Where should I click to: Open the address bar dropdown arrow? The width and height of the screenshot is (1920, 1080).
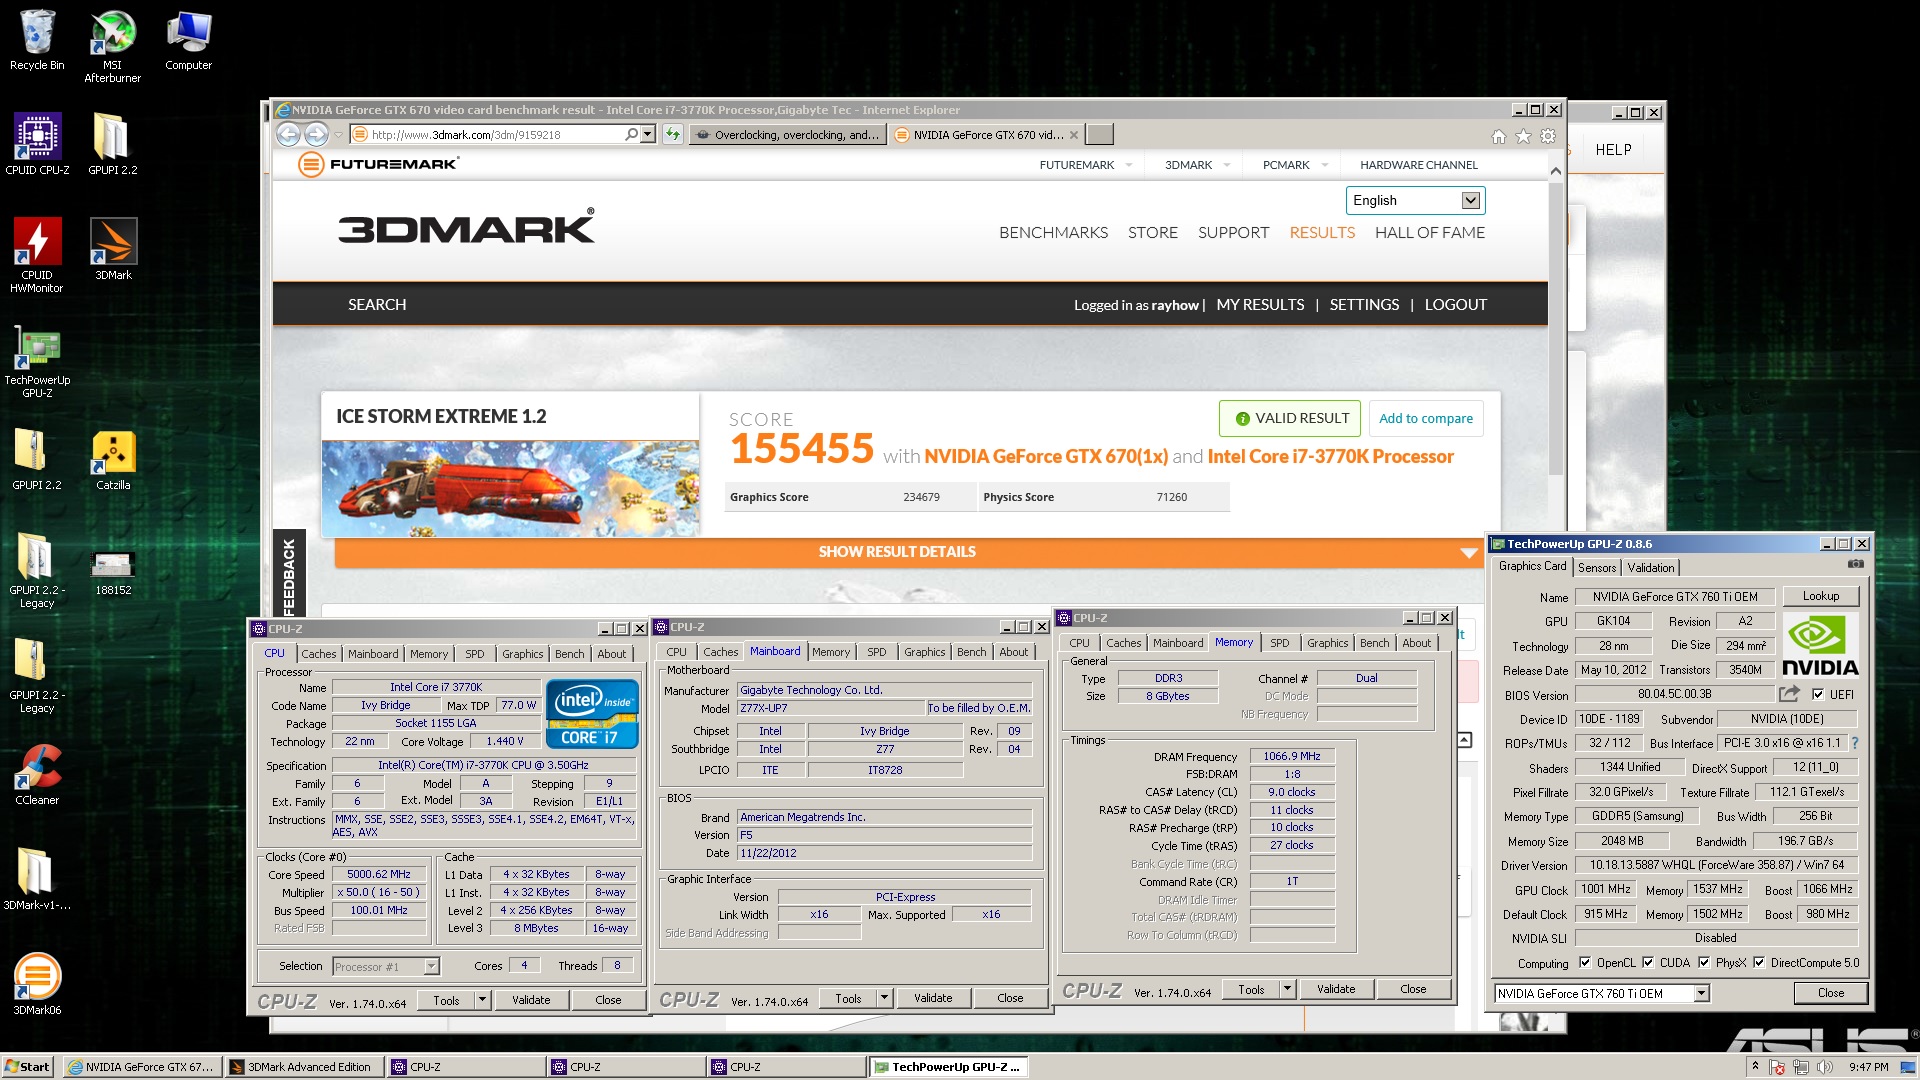coord(648,134)
